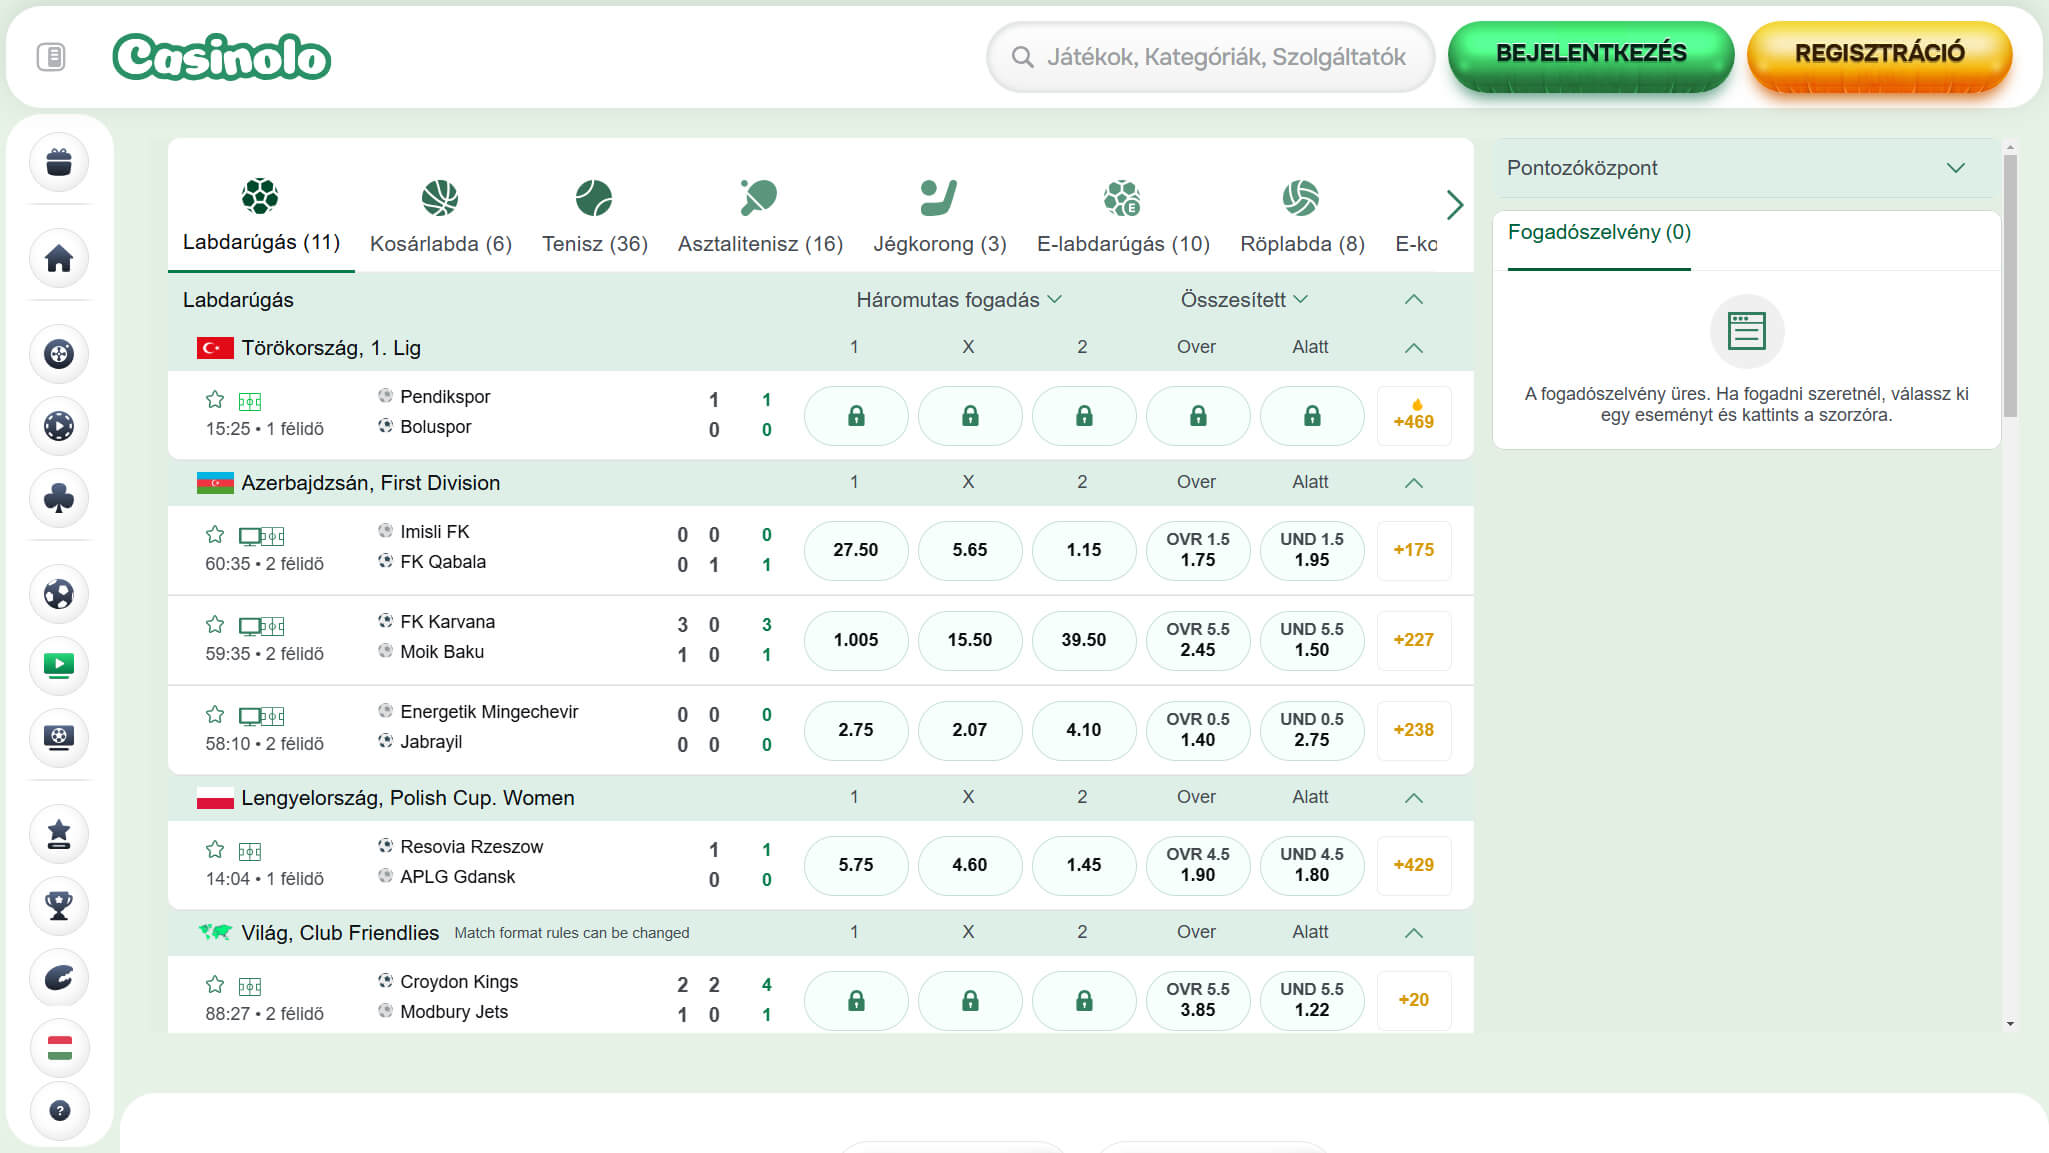Open live stream icon for Energetik Mingechevir match
Viewport: 2049px width, 1153px height.
coord(250,716)
